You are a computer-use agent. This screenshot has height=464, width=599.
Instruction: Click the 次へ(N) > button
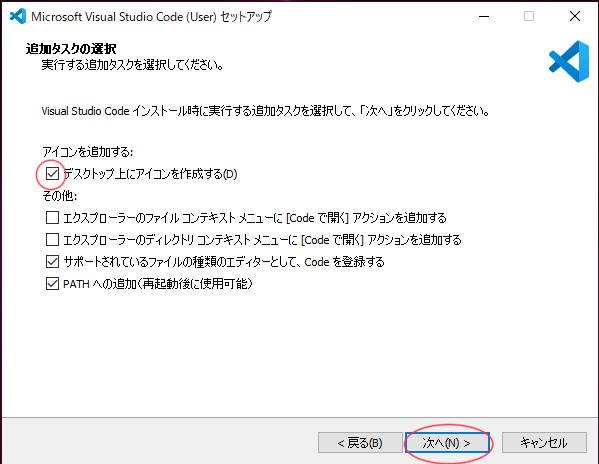(447, 443)
